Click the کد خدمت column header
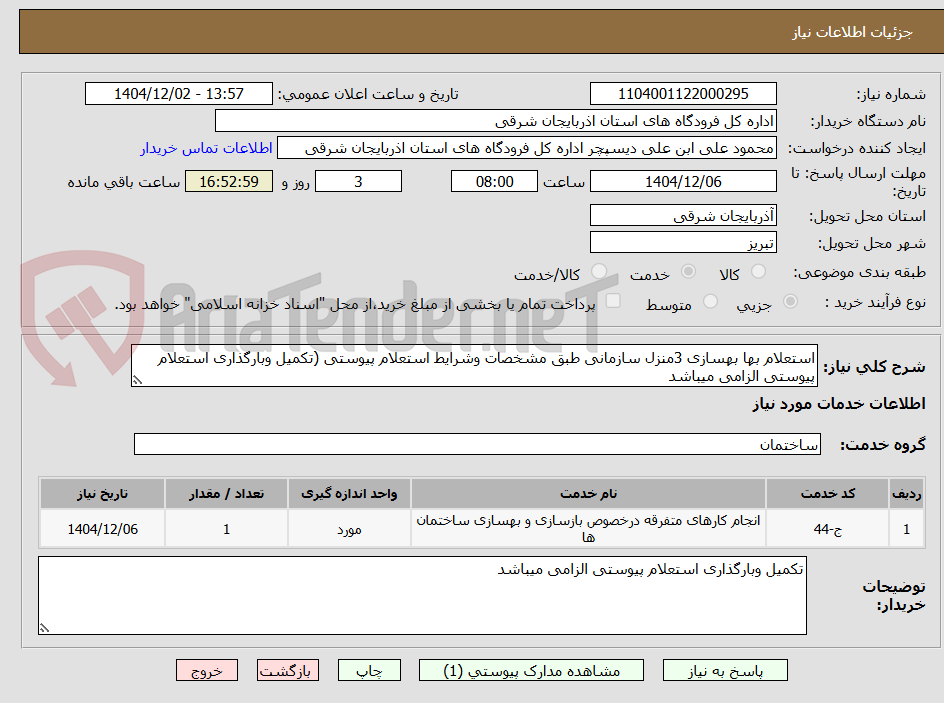This screenshot has width=944, height=703. click(828, 494)
